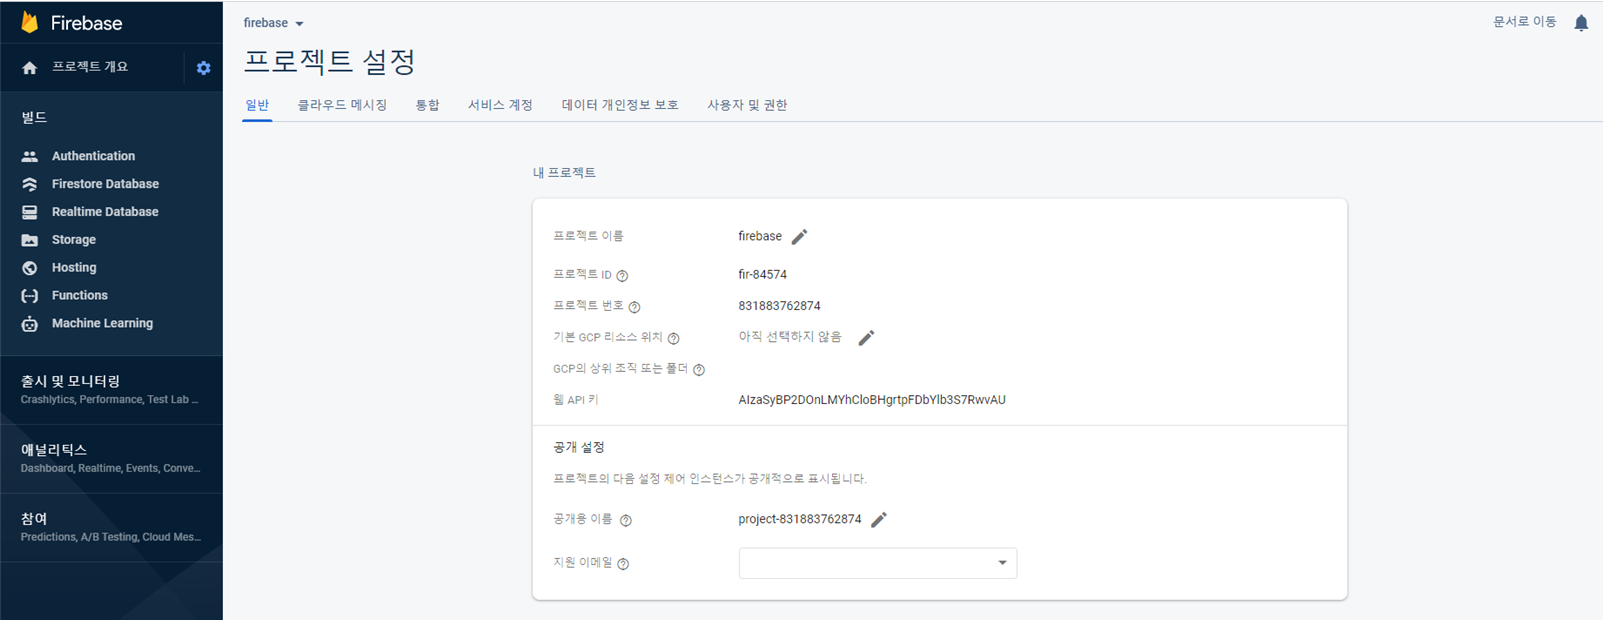Open the project settings gear icon

pos(204,68)
